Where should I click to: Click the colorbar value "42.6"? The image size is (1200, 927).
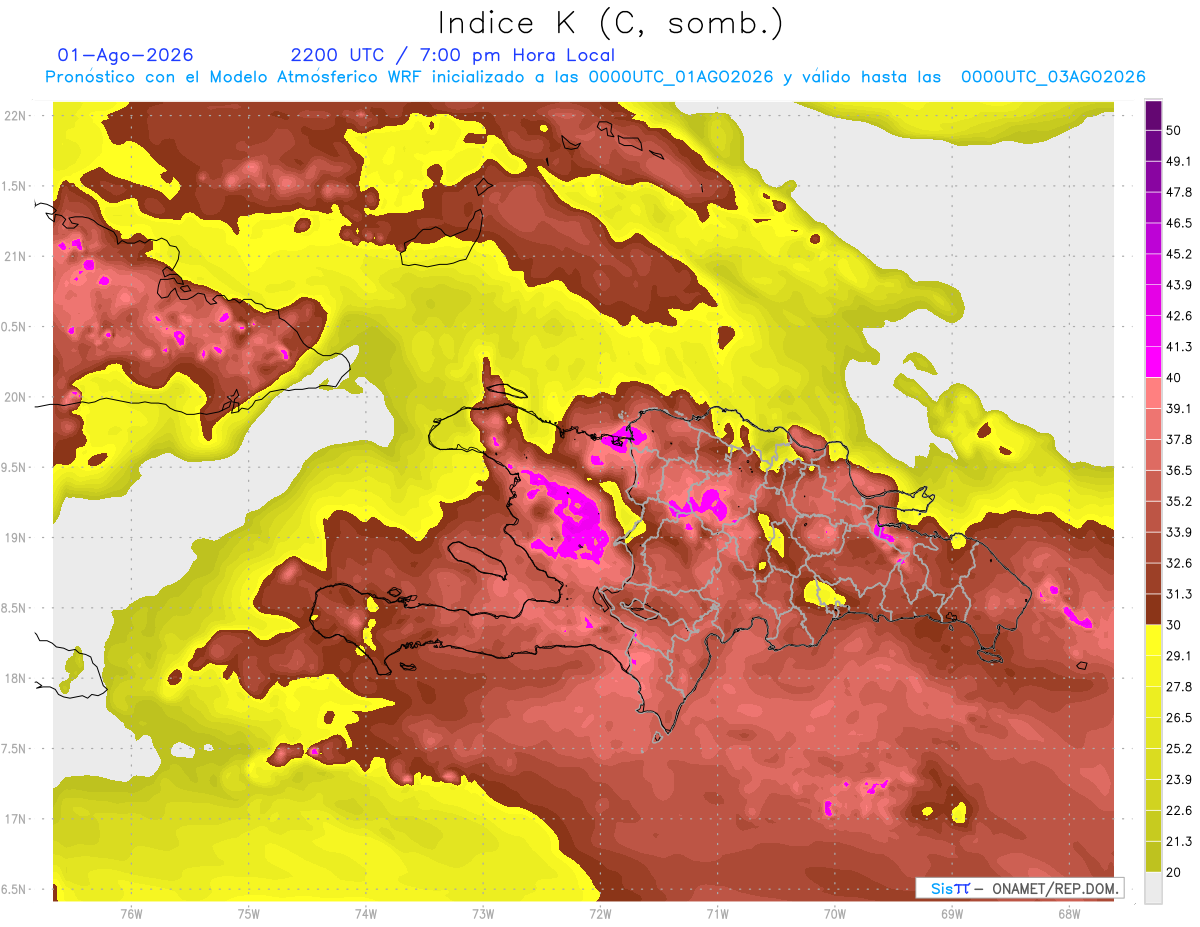(x=1179, y=316)
